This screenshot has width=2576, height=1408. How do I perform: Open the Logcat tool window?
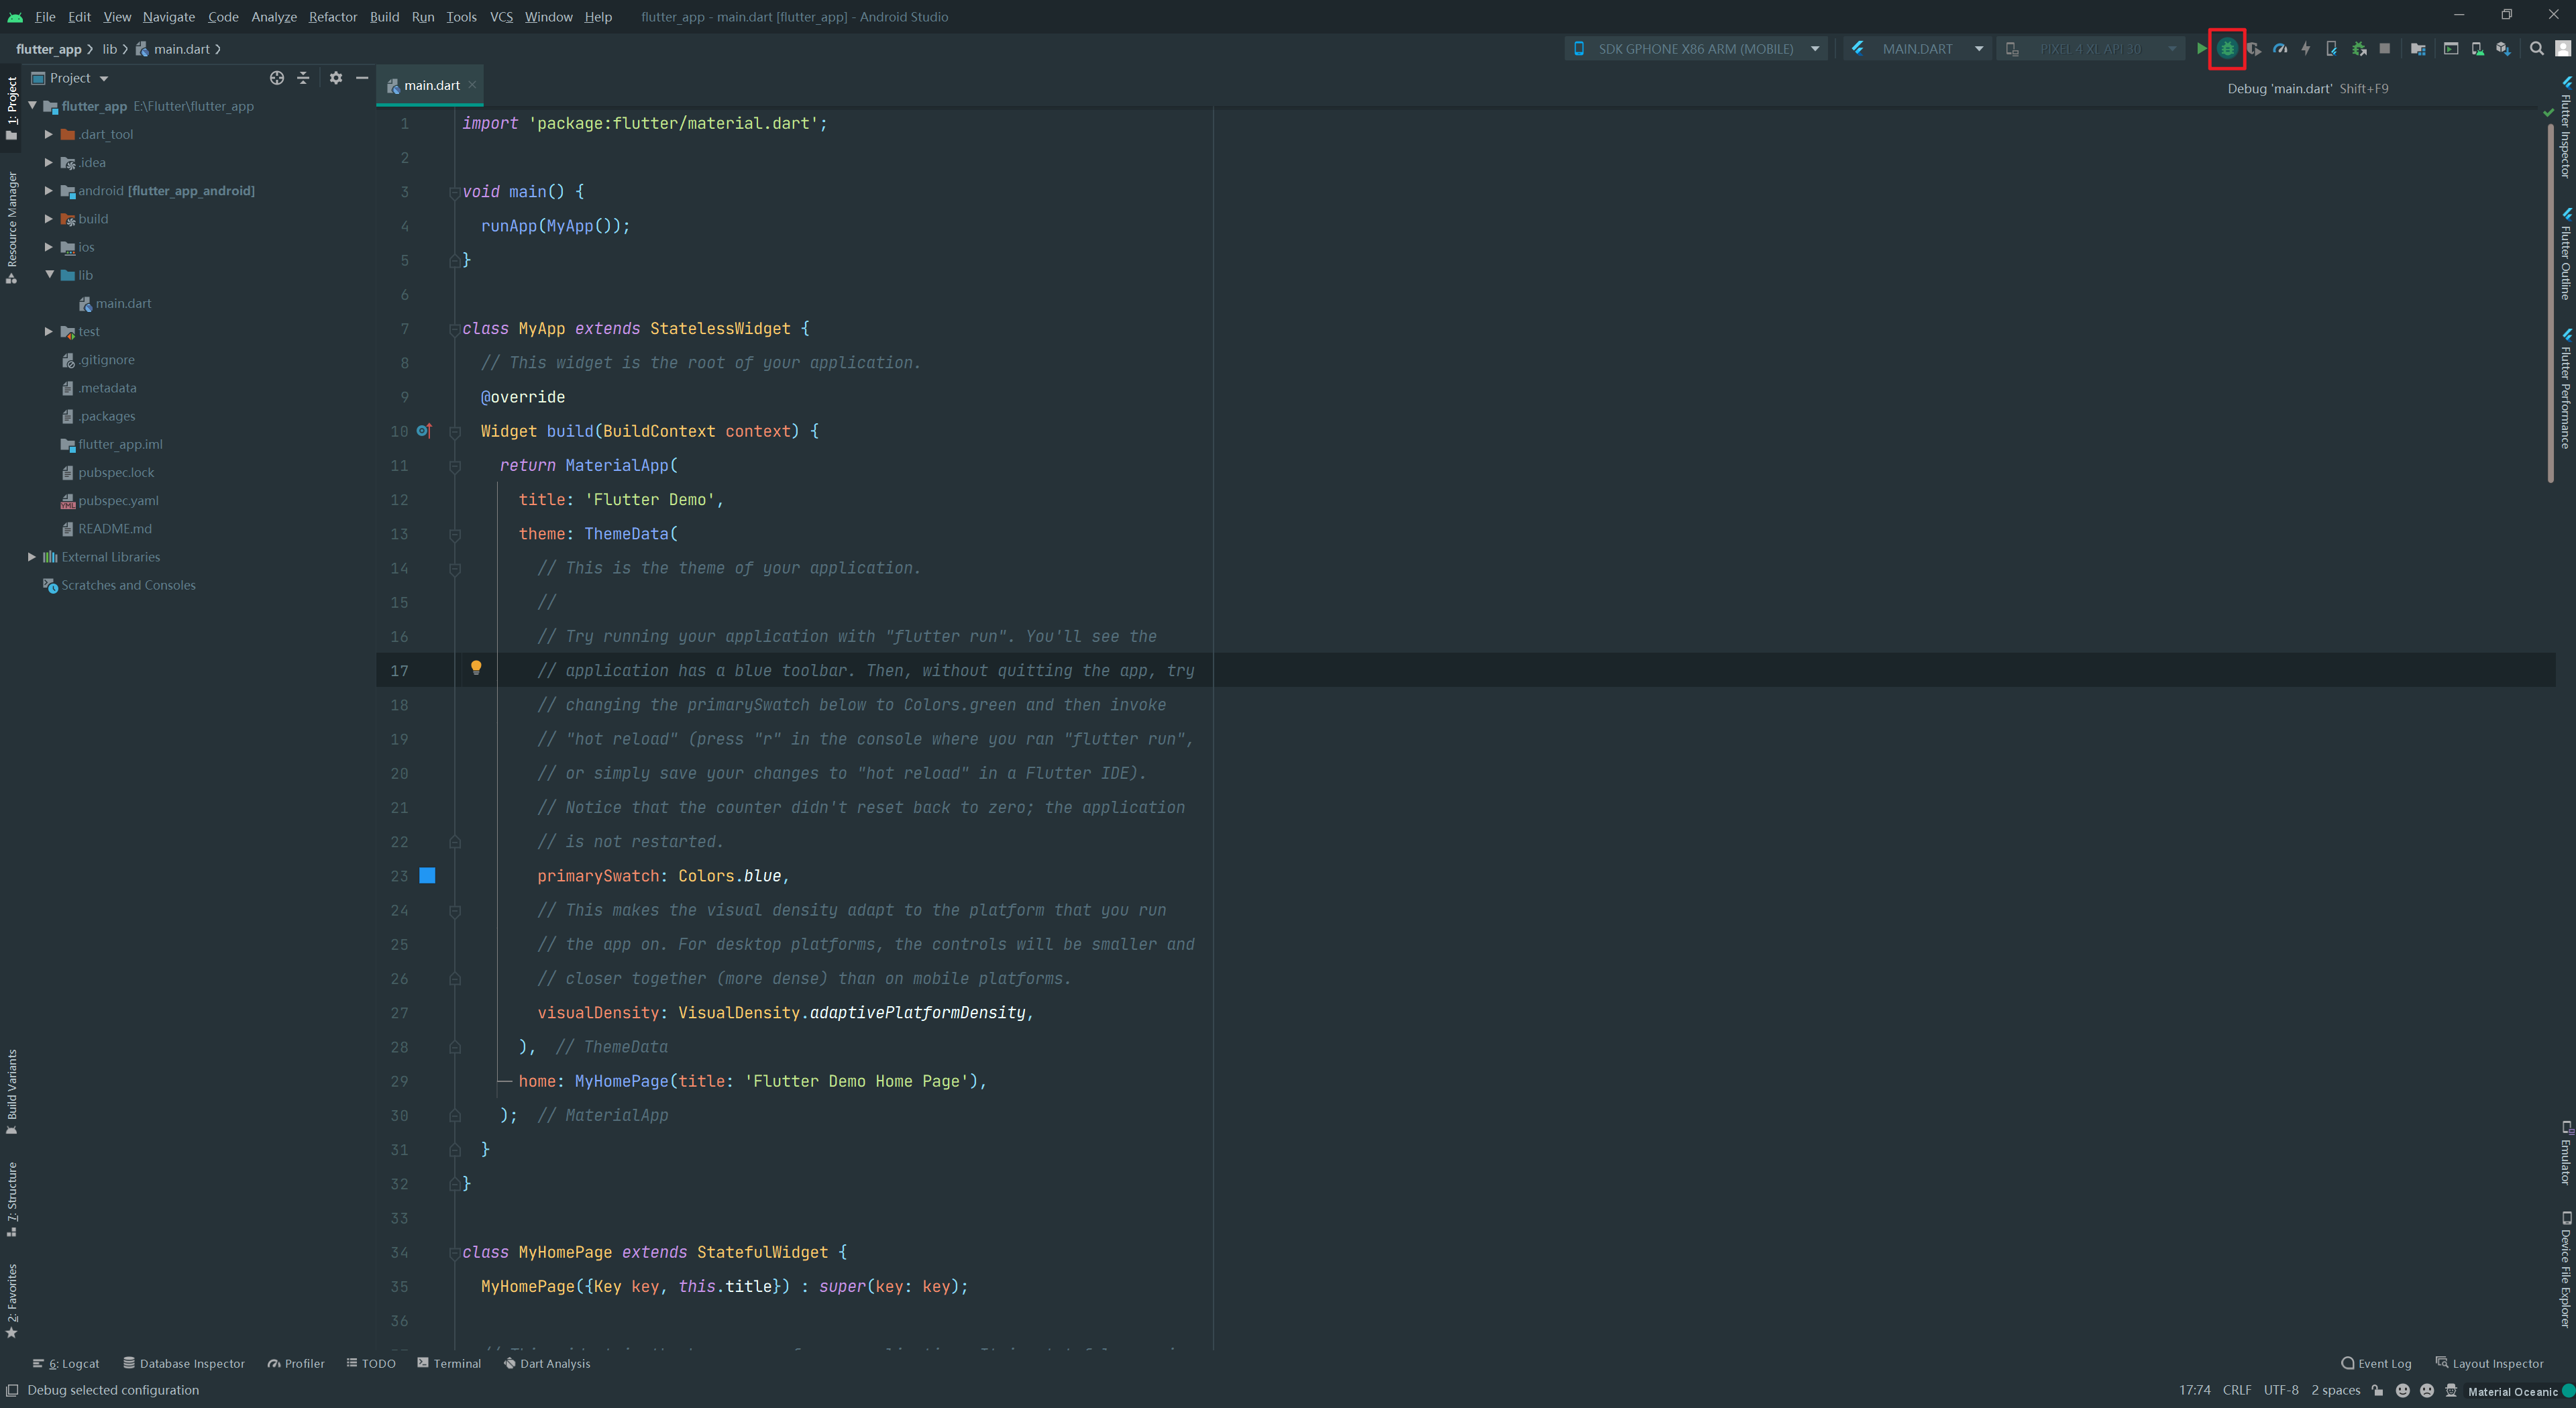pos(66,1363)
